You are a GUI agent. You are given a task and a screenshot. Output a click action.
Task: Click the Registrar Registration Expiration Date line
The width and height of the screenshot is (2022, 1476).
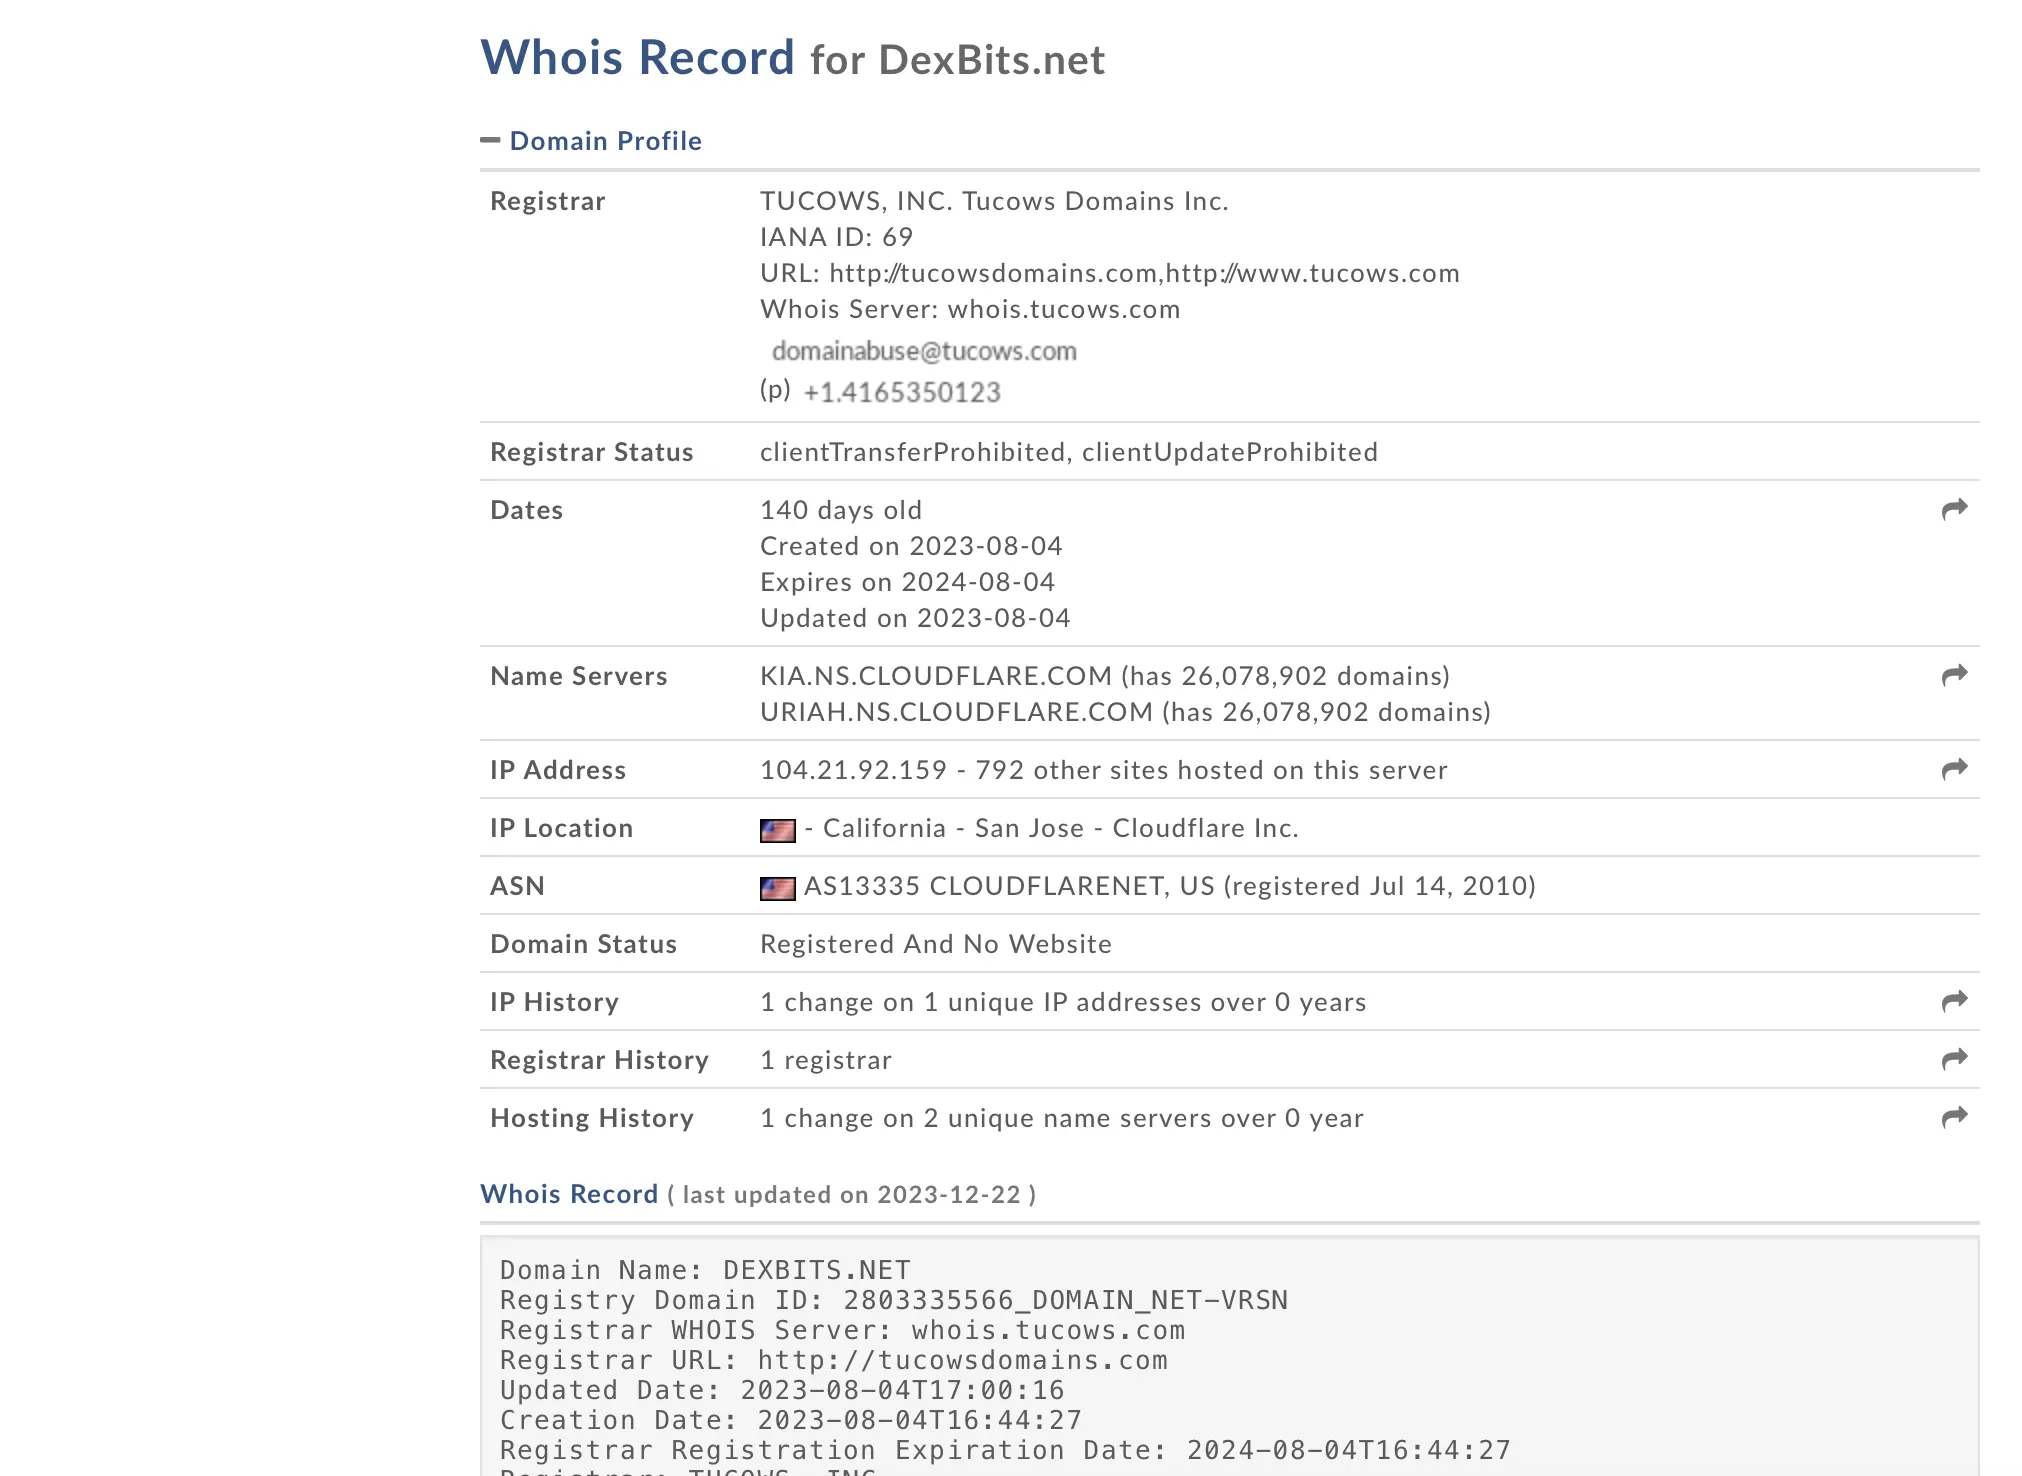point(1005,1450)
